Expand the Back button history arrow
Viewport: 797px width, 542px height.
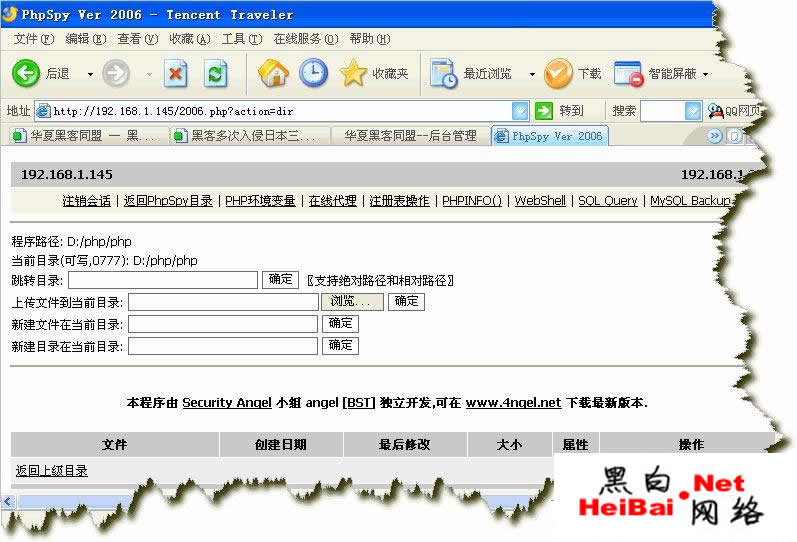(90, 74)
